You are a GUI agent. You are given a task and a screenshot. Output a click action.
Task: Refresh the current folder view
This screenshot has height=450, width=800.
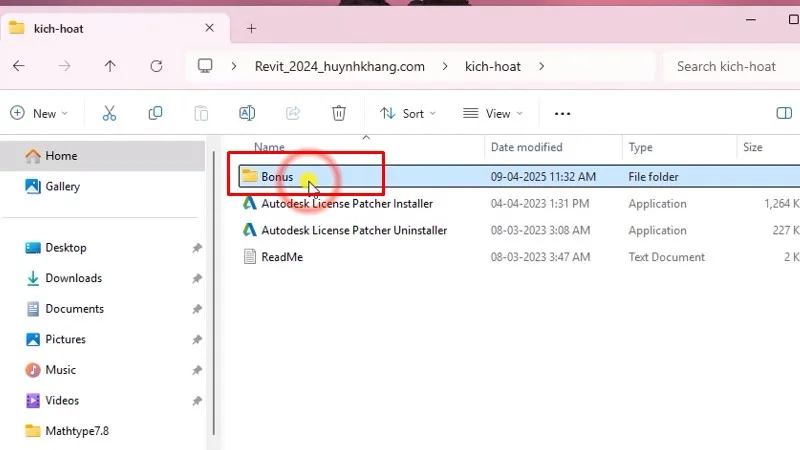(x=156, y=66)
